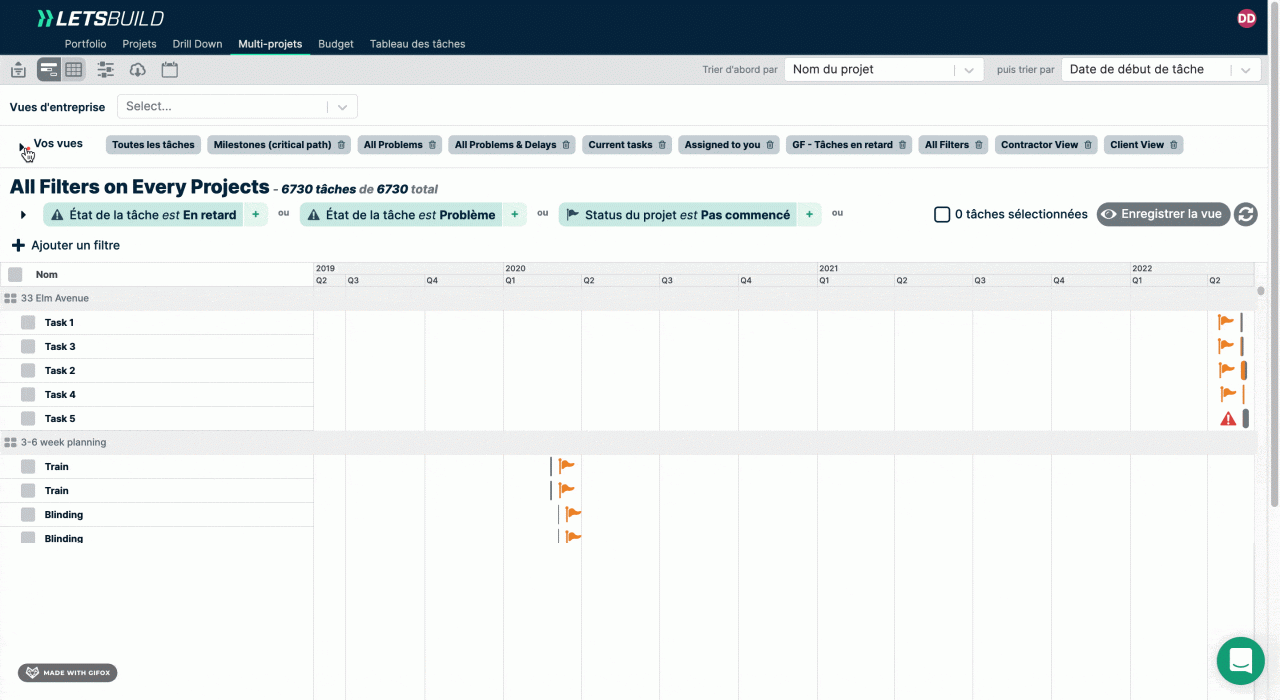This screenshot has width=1280, height=700.
Task: Click the refresh icon beside Enregistrer la vue
Action: coord(1245,214)
